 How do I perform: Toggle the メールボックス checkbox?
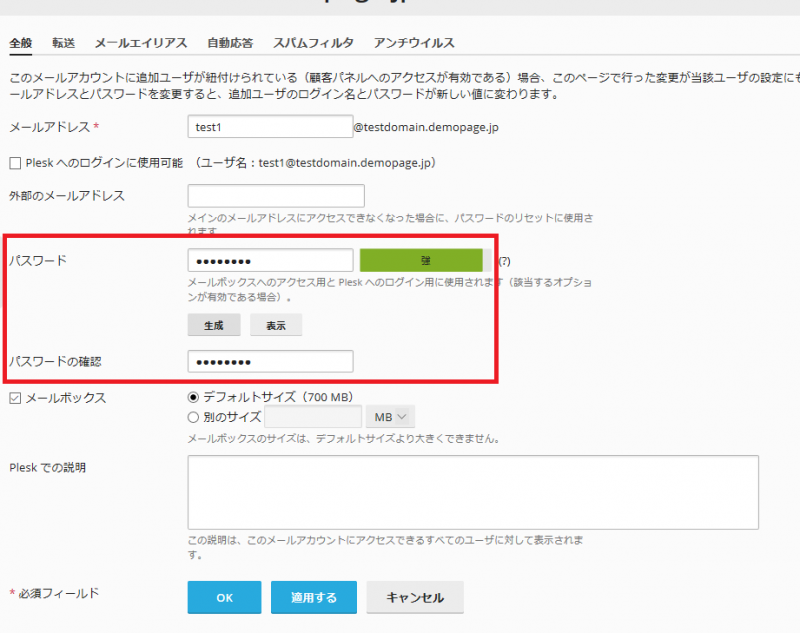[15, 398]
